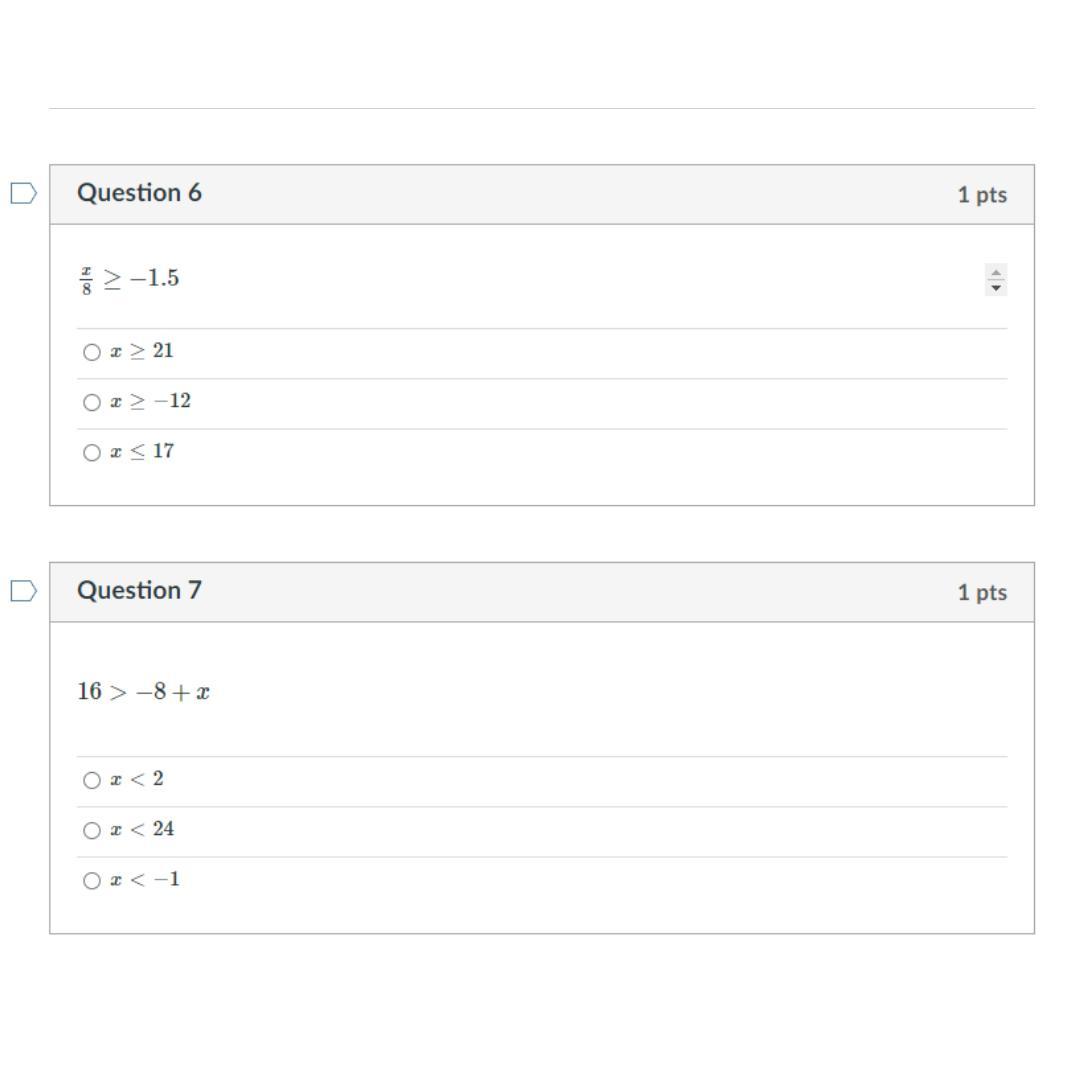
Task: Click the 16 > −8 + x equation
Action: tap(143, 692)
